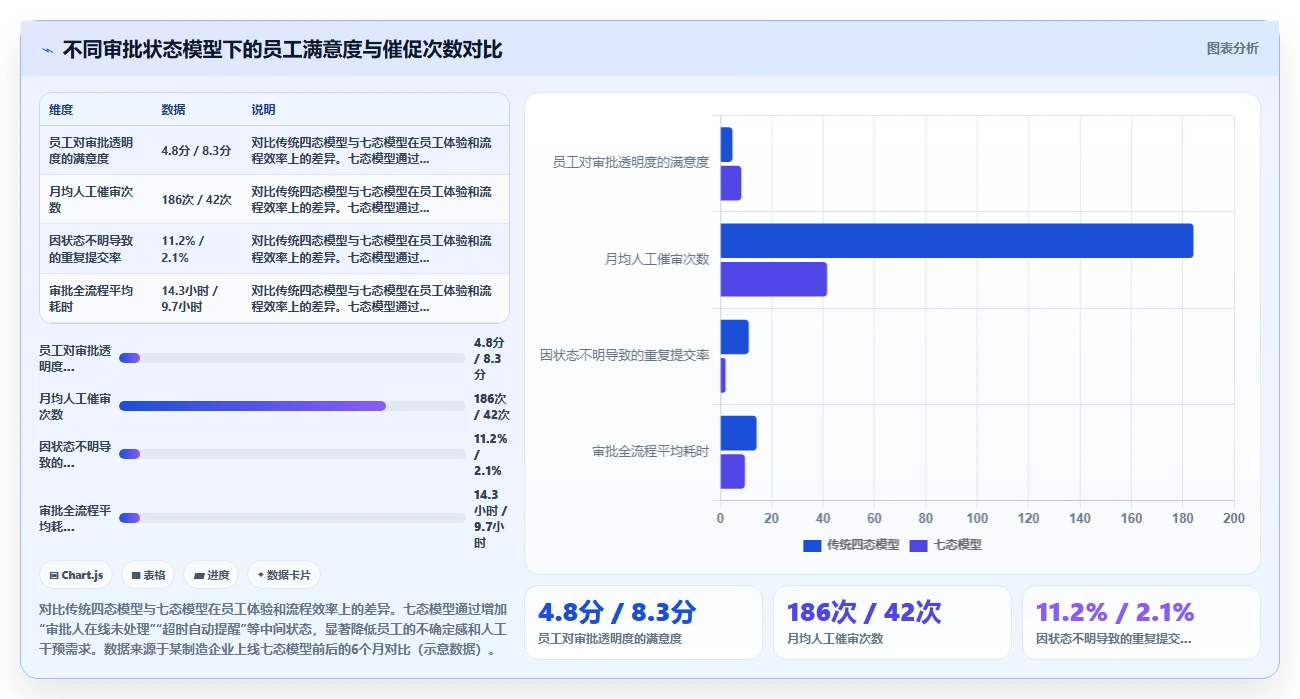Click the blue bar for 因状态不明导致的重复提交率
The height and width of the screenshot is (699, 1300).
tap(735, 337)
